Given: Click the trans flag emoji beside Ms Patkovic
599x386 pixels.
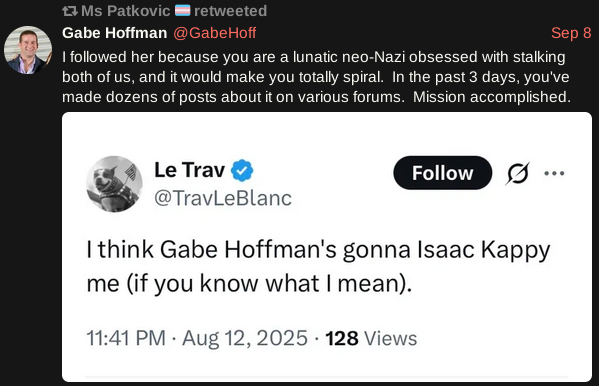Looking at the screenshot, I should point(183,10).
